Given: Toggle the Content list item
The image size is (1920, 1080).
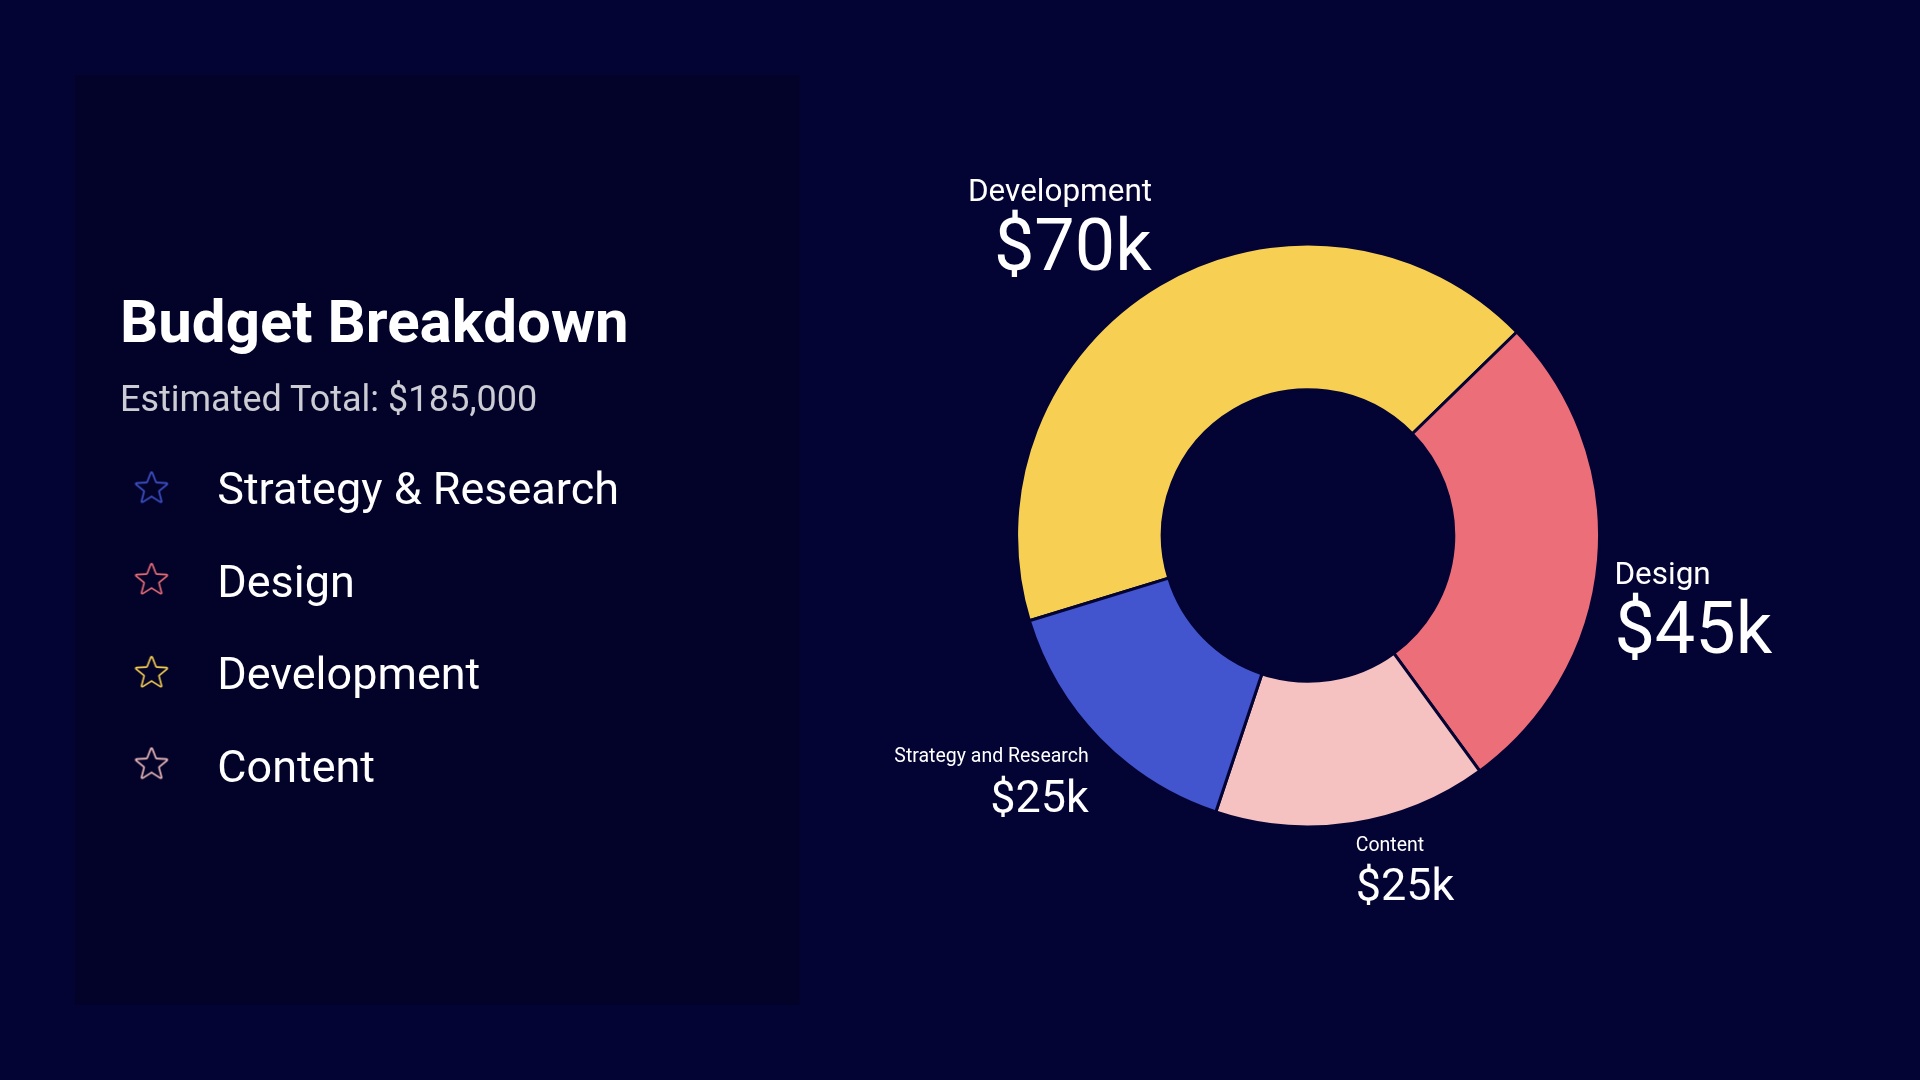Looking at the screenshot, I should (296, 767).
